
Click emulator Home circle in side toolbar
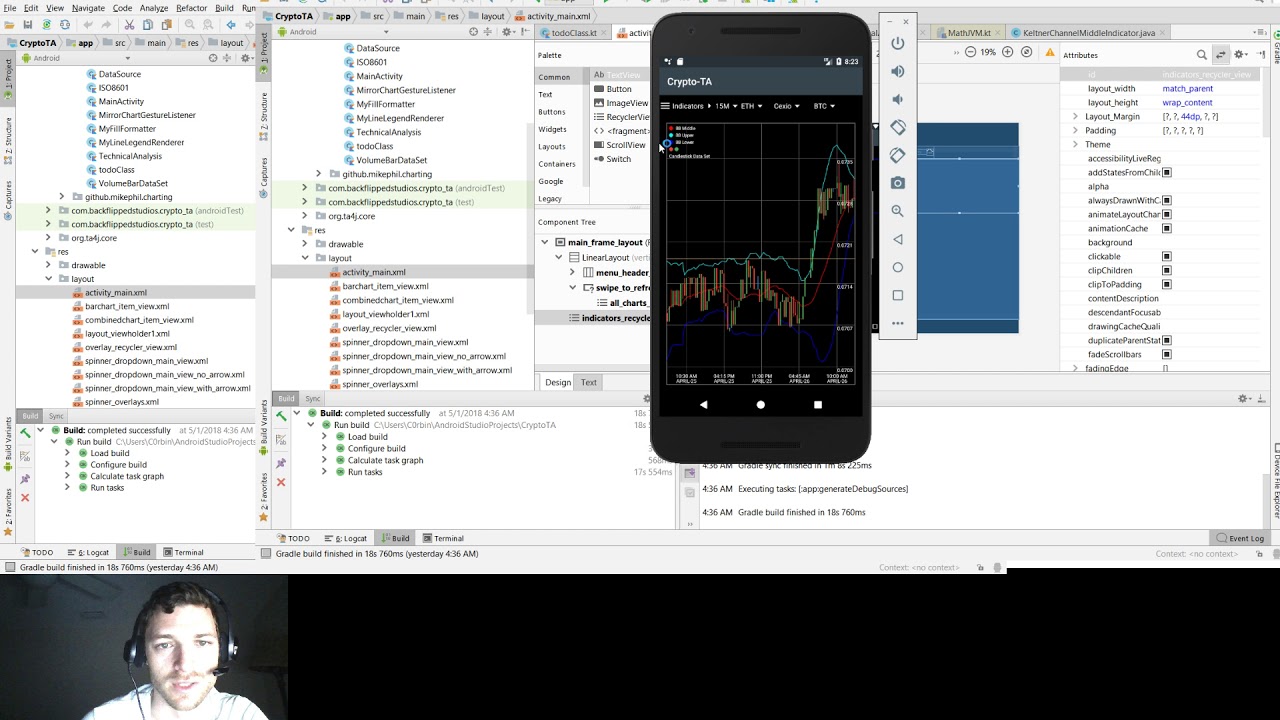tap(897, 267)
